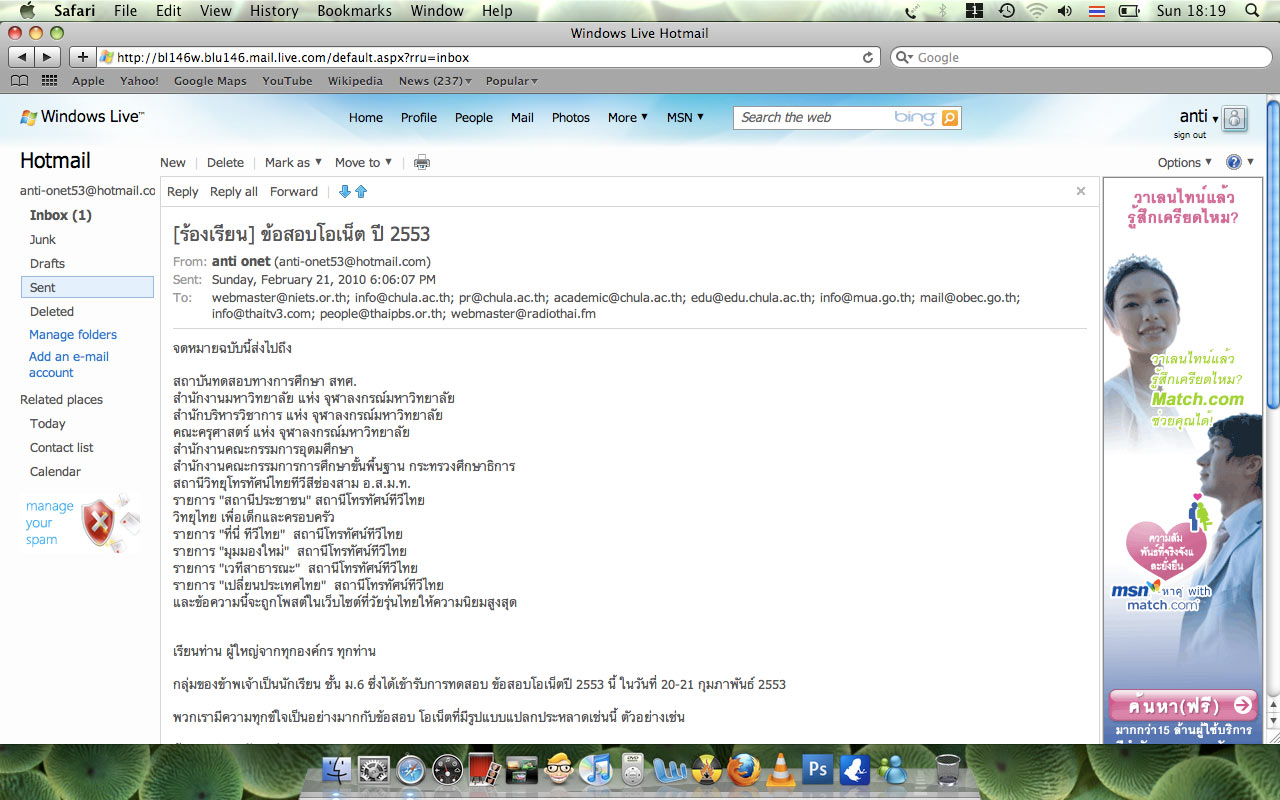Screen dimensions: 1280x800
Task: Show all bookmarks via open book icon
Action: coord(19,81)
